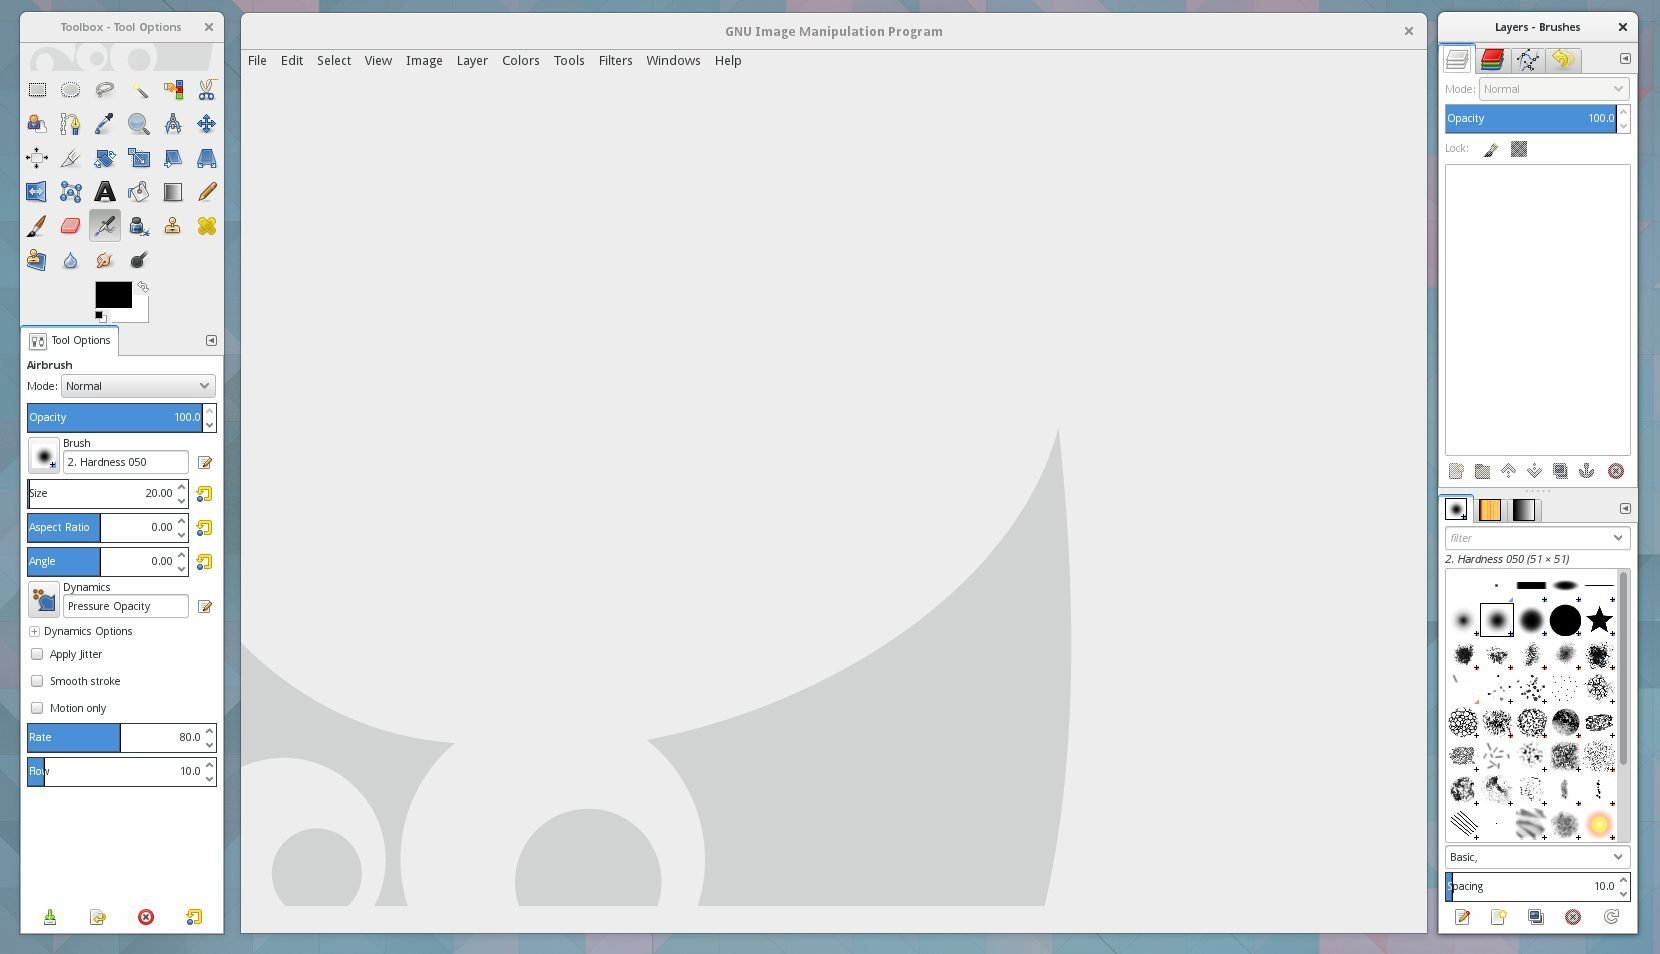This screenshot has width=1660, height=954.
Task: Click the Pressure Opacity dynamics field
Action: point(125,607)
